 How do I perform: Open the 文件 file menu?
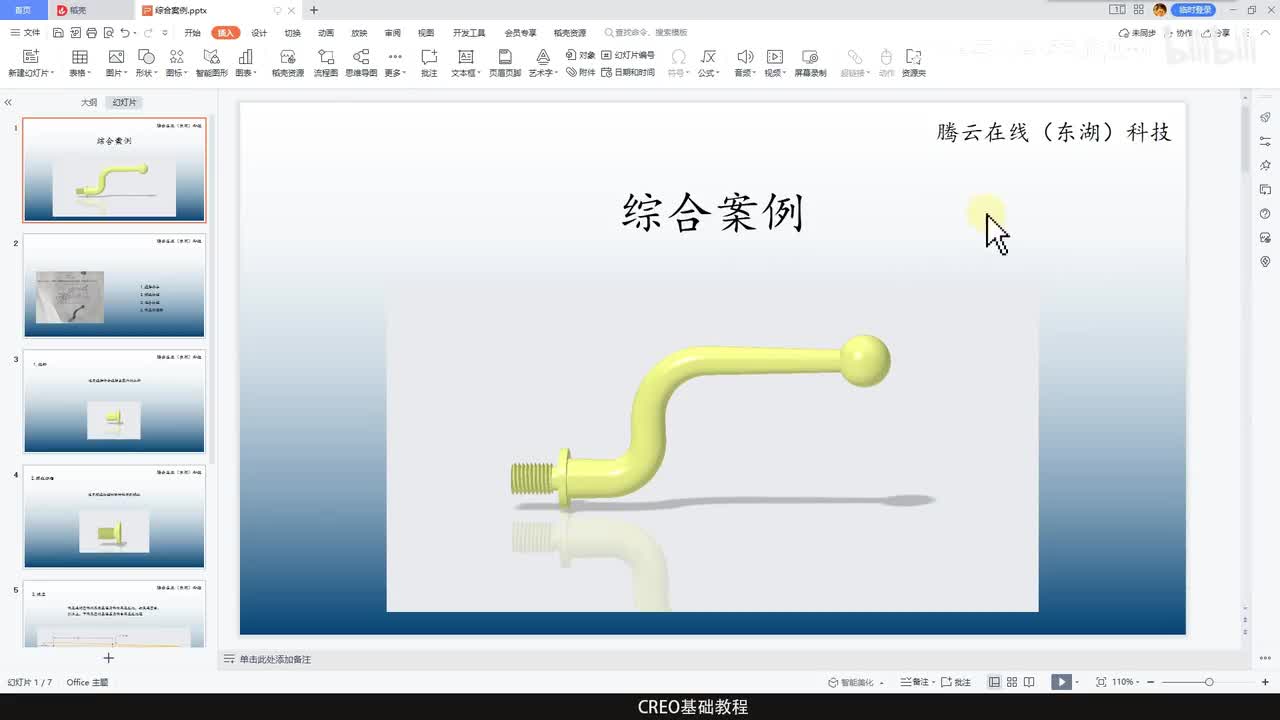26,33
